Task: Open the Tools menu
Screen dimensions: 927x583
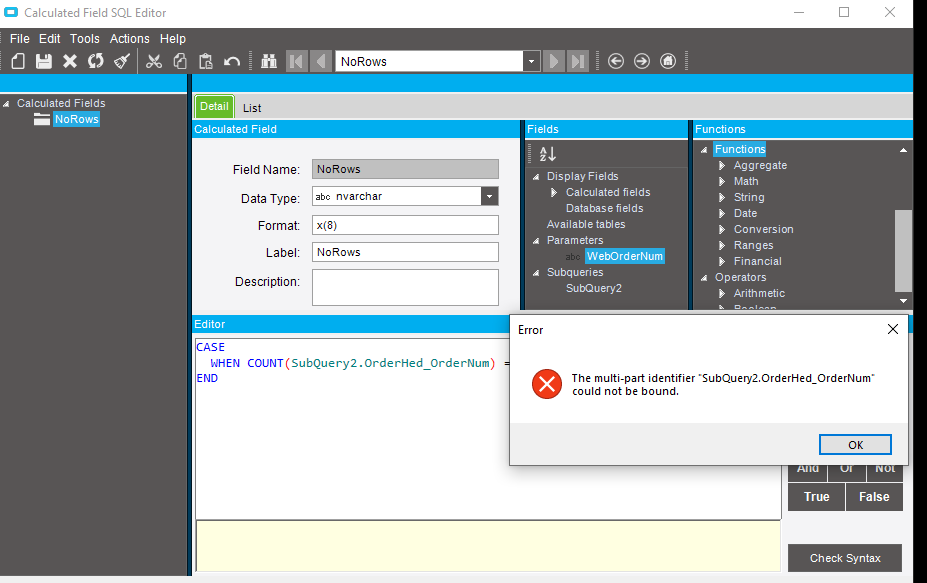Action: coord(85,38)
